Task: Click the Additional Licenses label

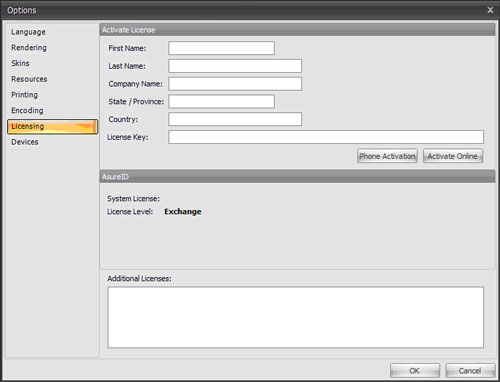Action: pos(139,278)
